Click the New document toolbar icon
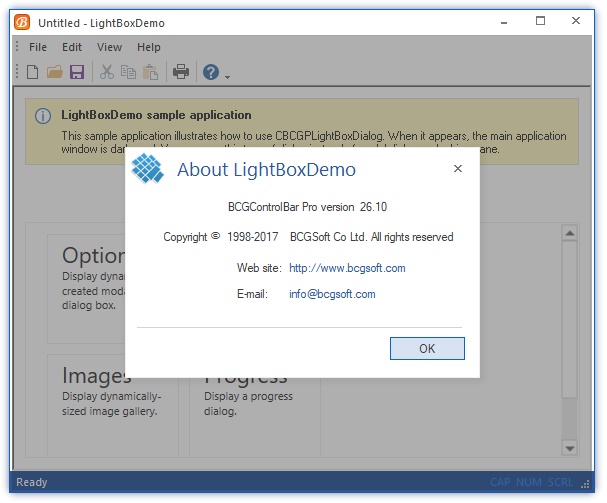Screen dimensions: 607x503 click(33, 72)
